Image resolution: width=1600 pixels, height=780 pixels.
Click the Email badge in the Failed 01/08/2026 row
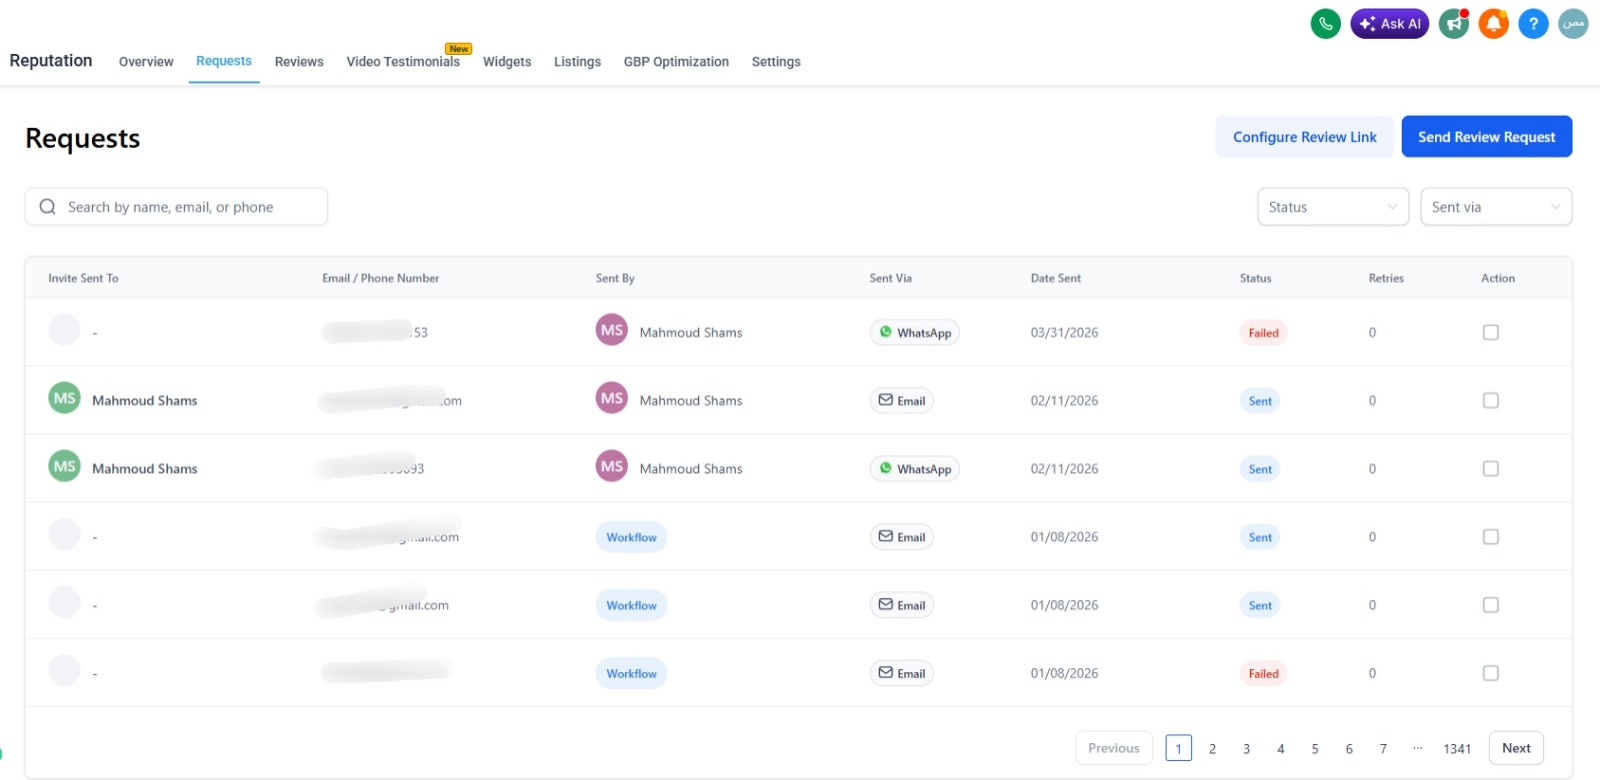click(901, 673)
